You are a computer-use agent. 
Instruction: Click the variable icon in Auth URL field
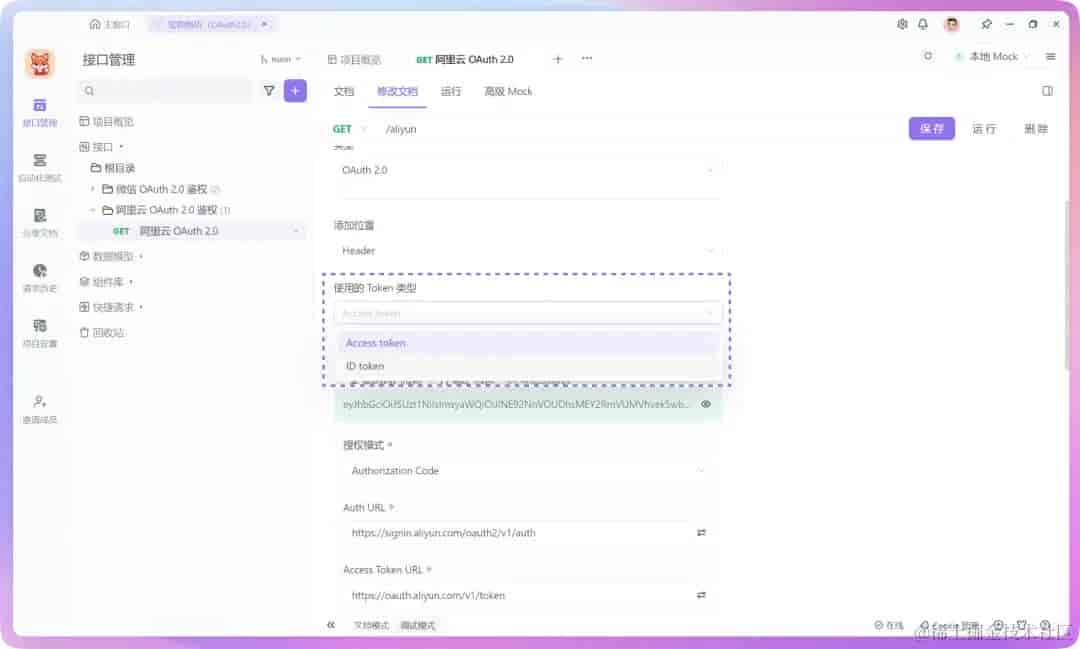coord(701,533)
